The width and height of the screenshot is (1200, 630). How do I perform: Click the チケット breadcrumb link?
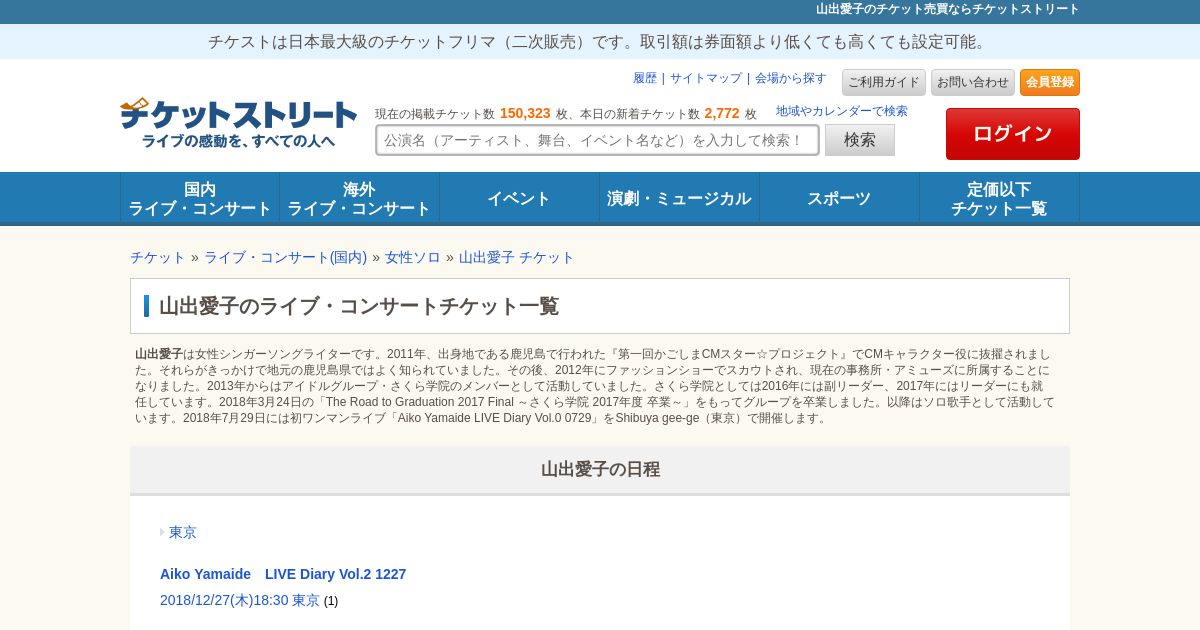coord(158,257)
